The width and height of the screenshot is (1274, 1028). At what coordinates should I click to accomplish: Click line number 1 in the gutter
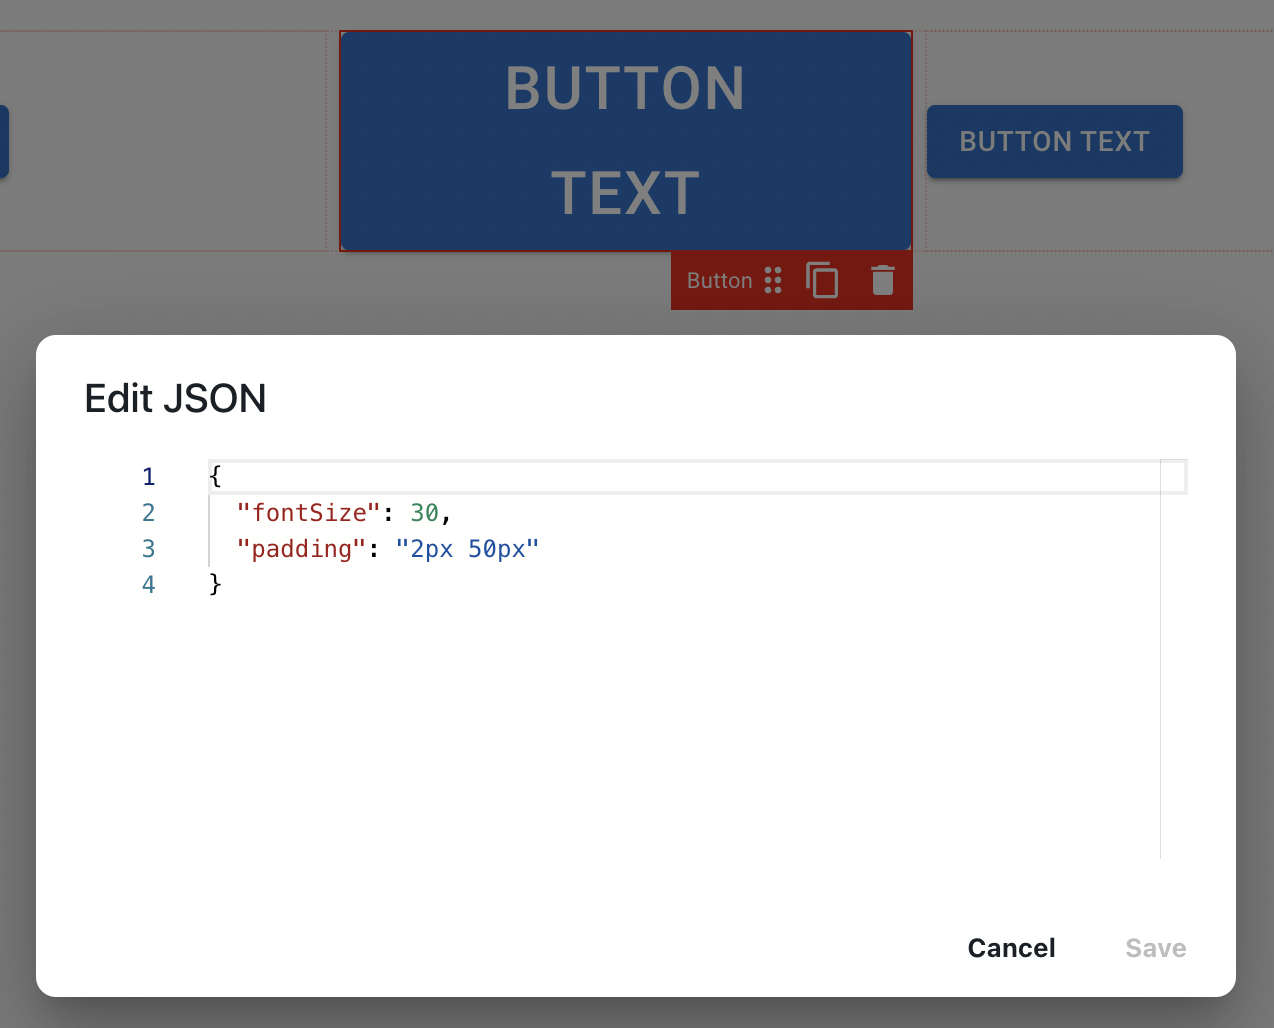pyautogui.click(x=148, y=477)
